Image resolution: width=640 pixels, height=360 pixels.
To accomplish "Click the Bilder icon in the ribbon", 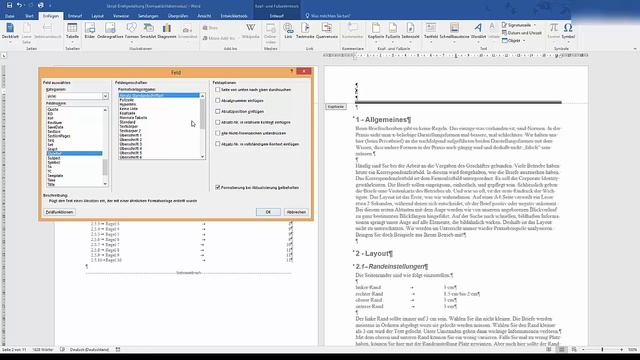I will click(90, 31).
